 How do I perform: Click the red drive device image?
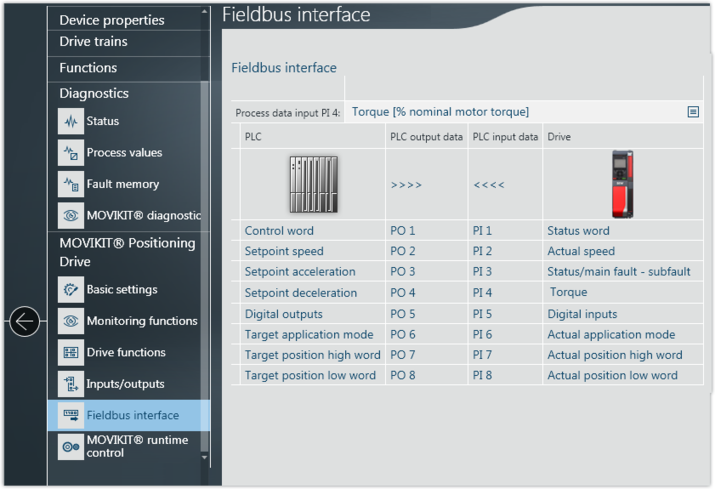(x=622, y=185)
